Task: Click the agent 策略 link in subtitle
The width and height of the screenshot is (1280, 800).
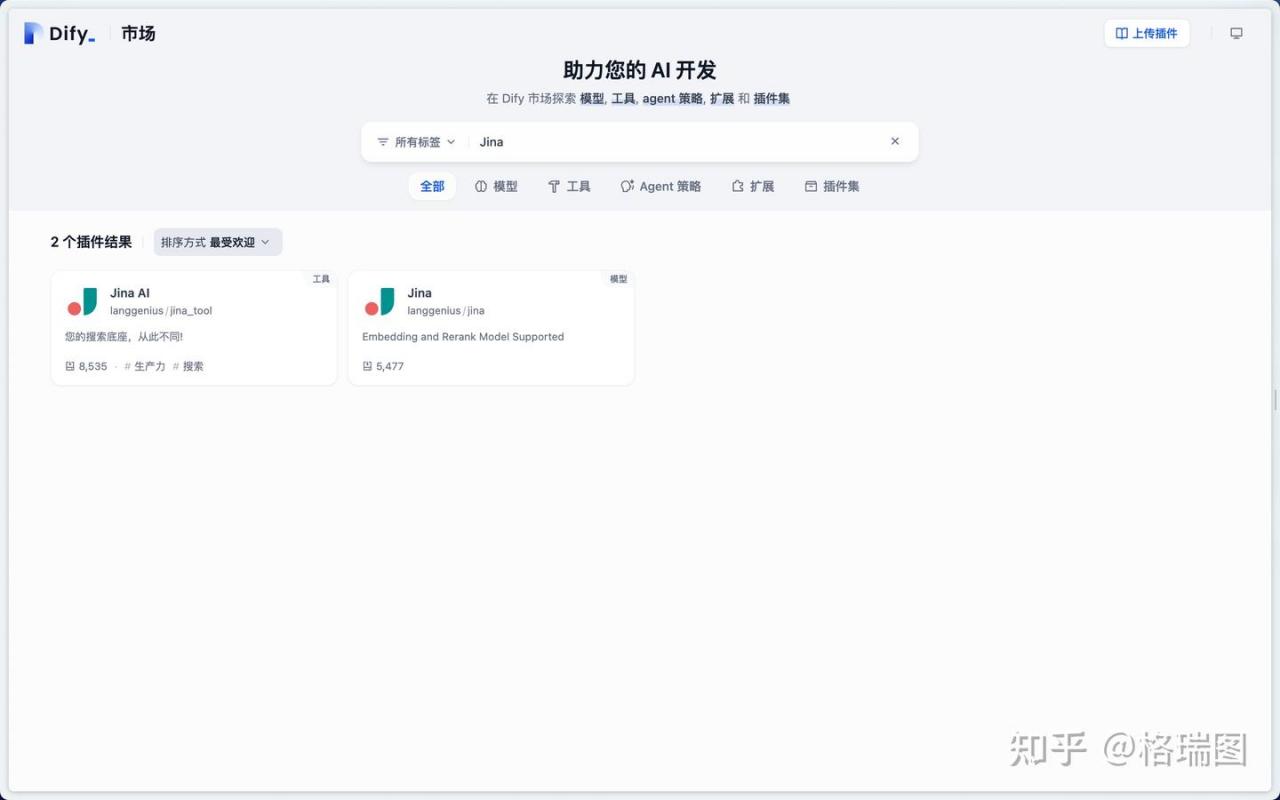Action: coord(672,99)
